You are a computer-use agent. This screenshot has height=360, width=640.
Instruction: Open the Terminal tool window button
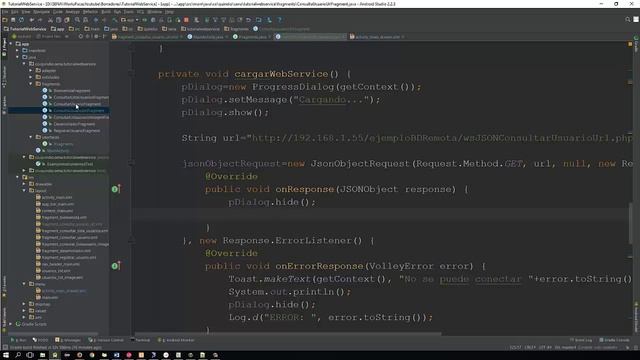pyautogui.click(x=140, y=340)
